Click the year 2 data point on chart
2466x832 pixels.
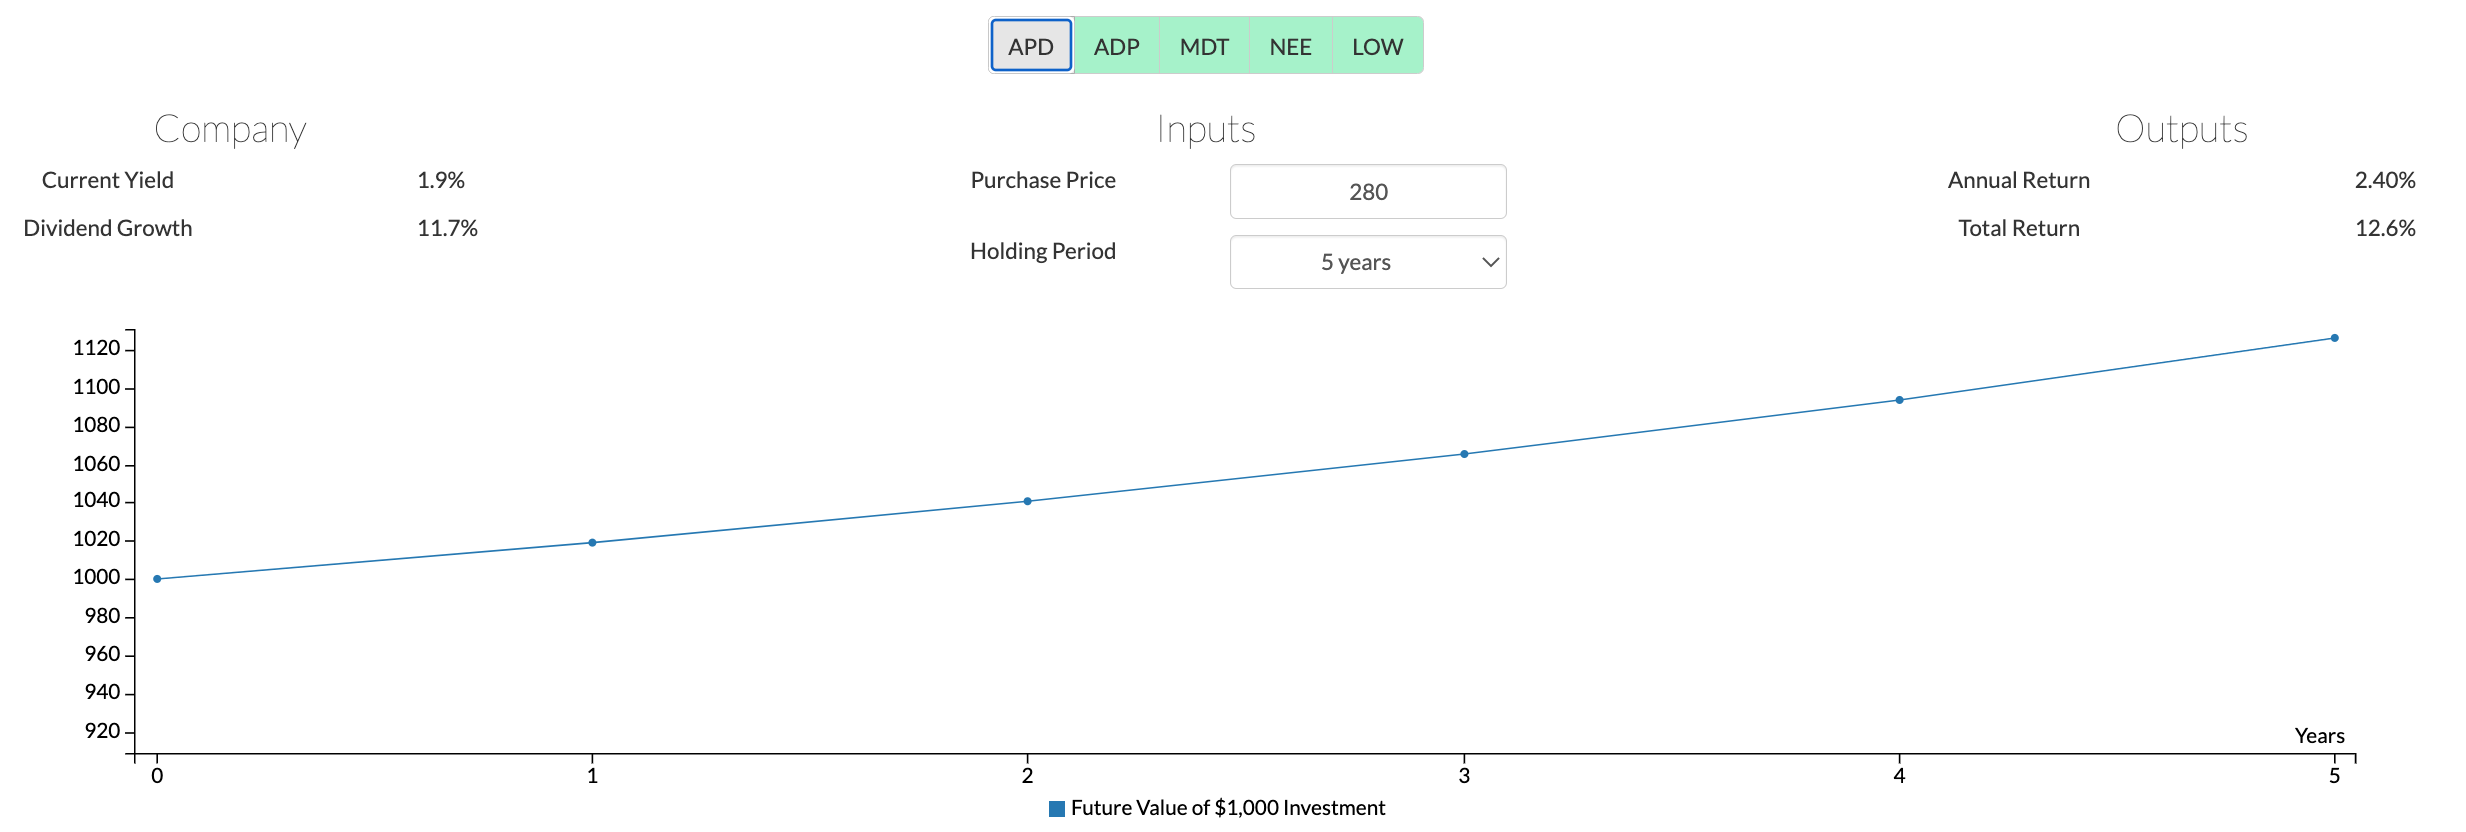(1028, 501)
